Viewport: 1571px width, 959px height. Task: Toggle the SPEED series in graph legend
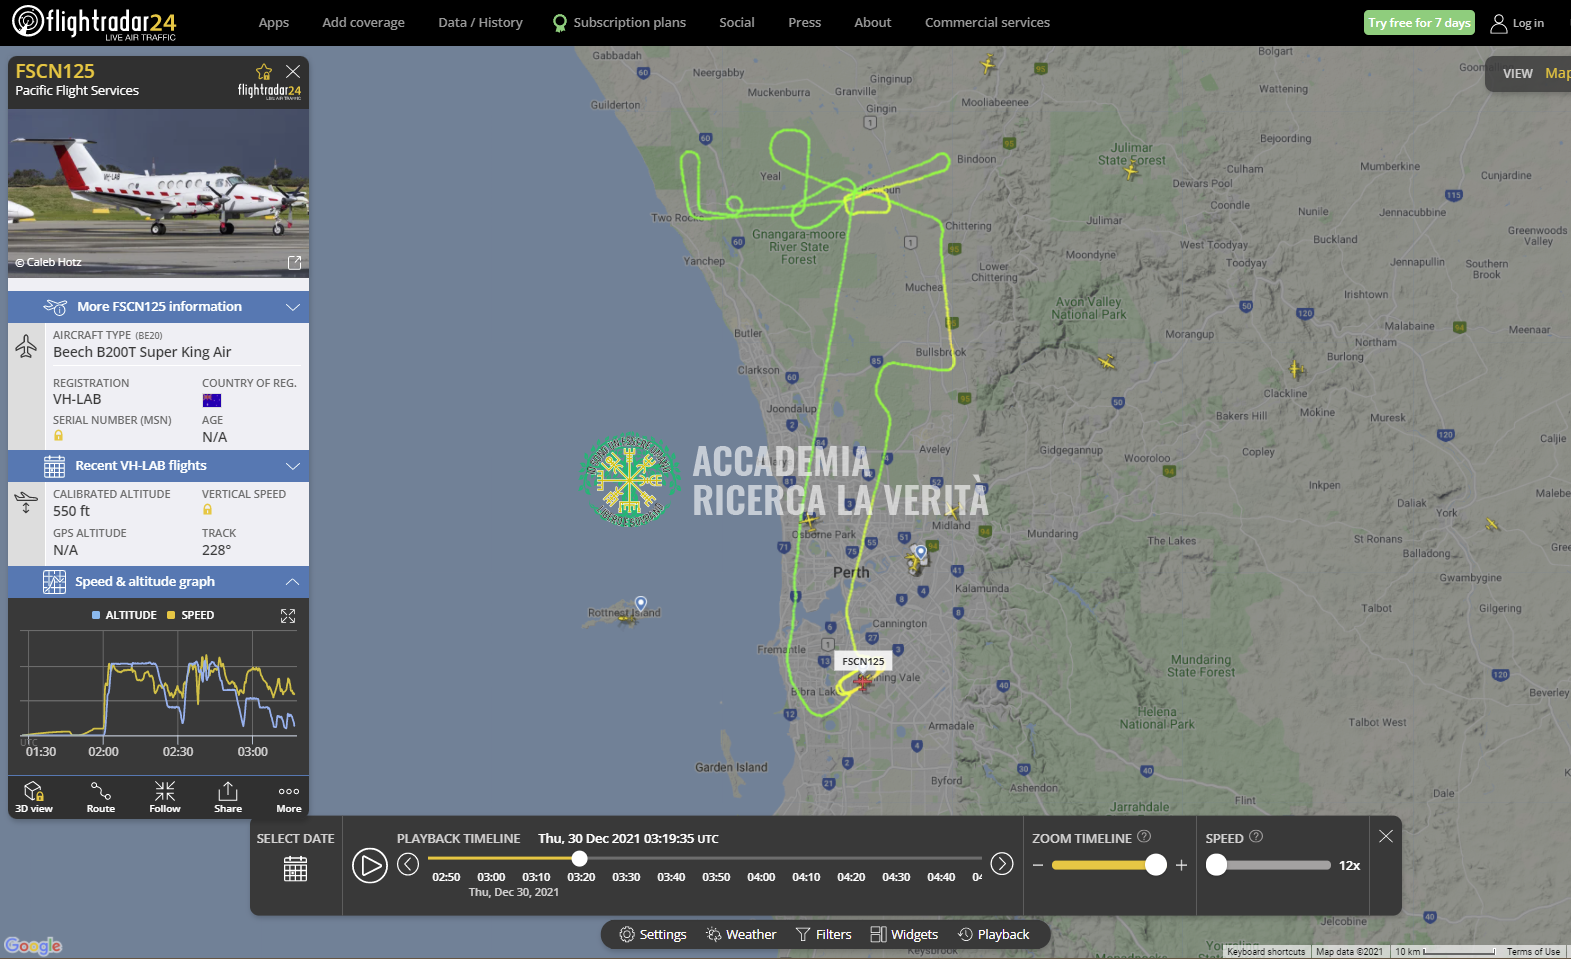pyautogui.click(x=191, y=615)
